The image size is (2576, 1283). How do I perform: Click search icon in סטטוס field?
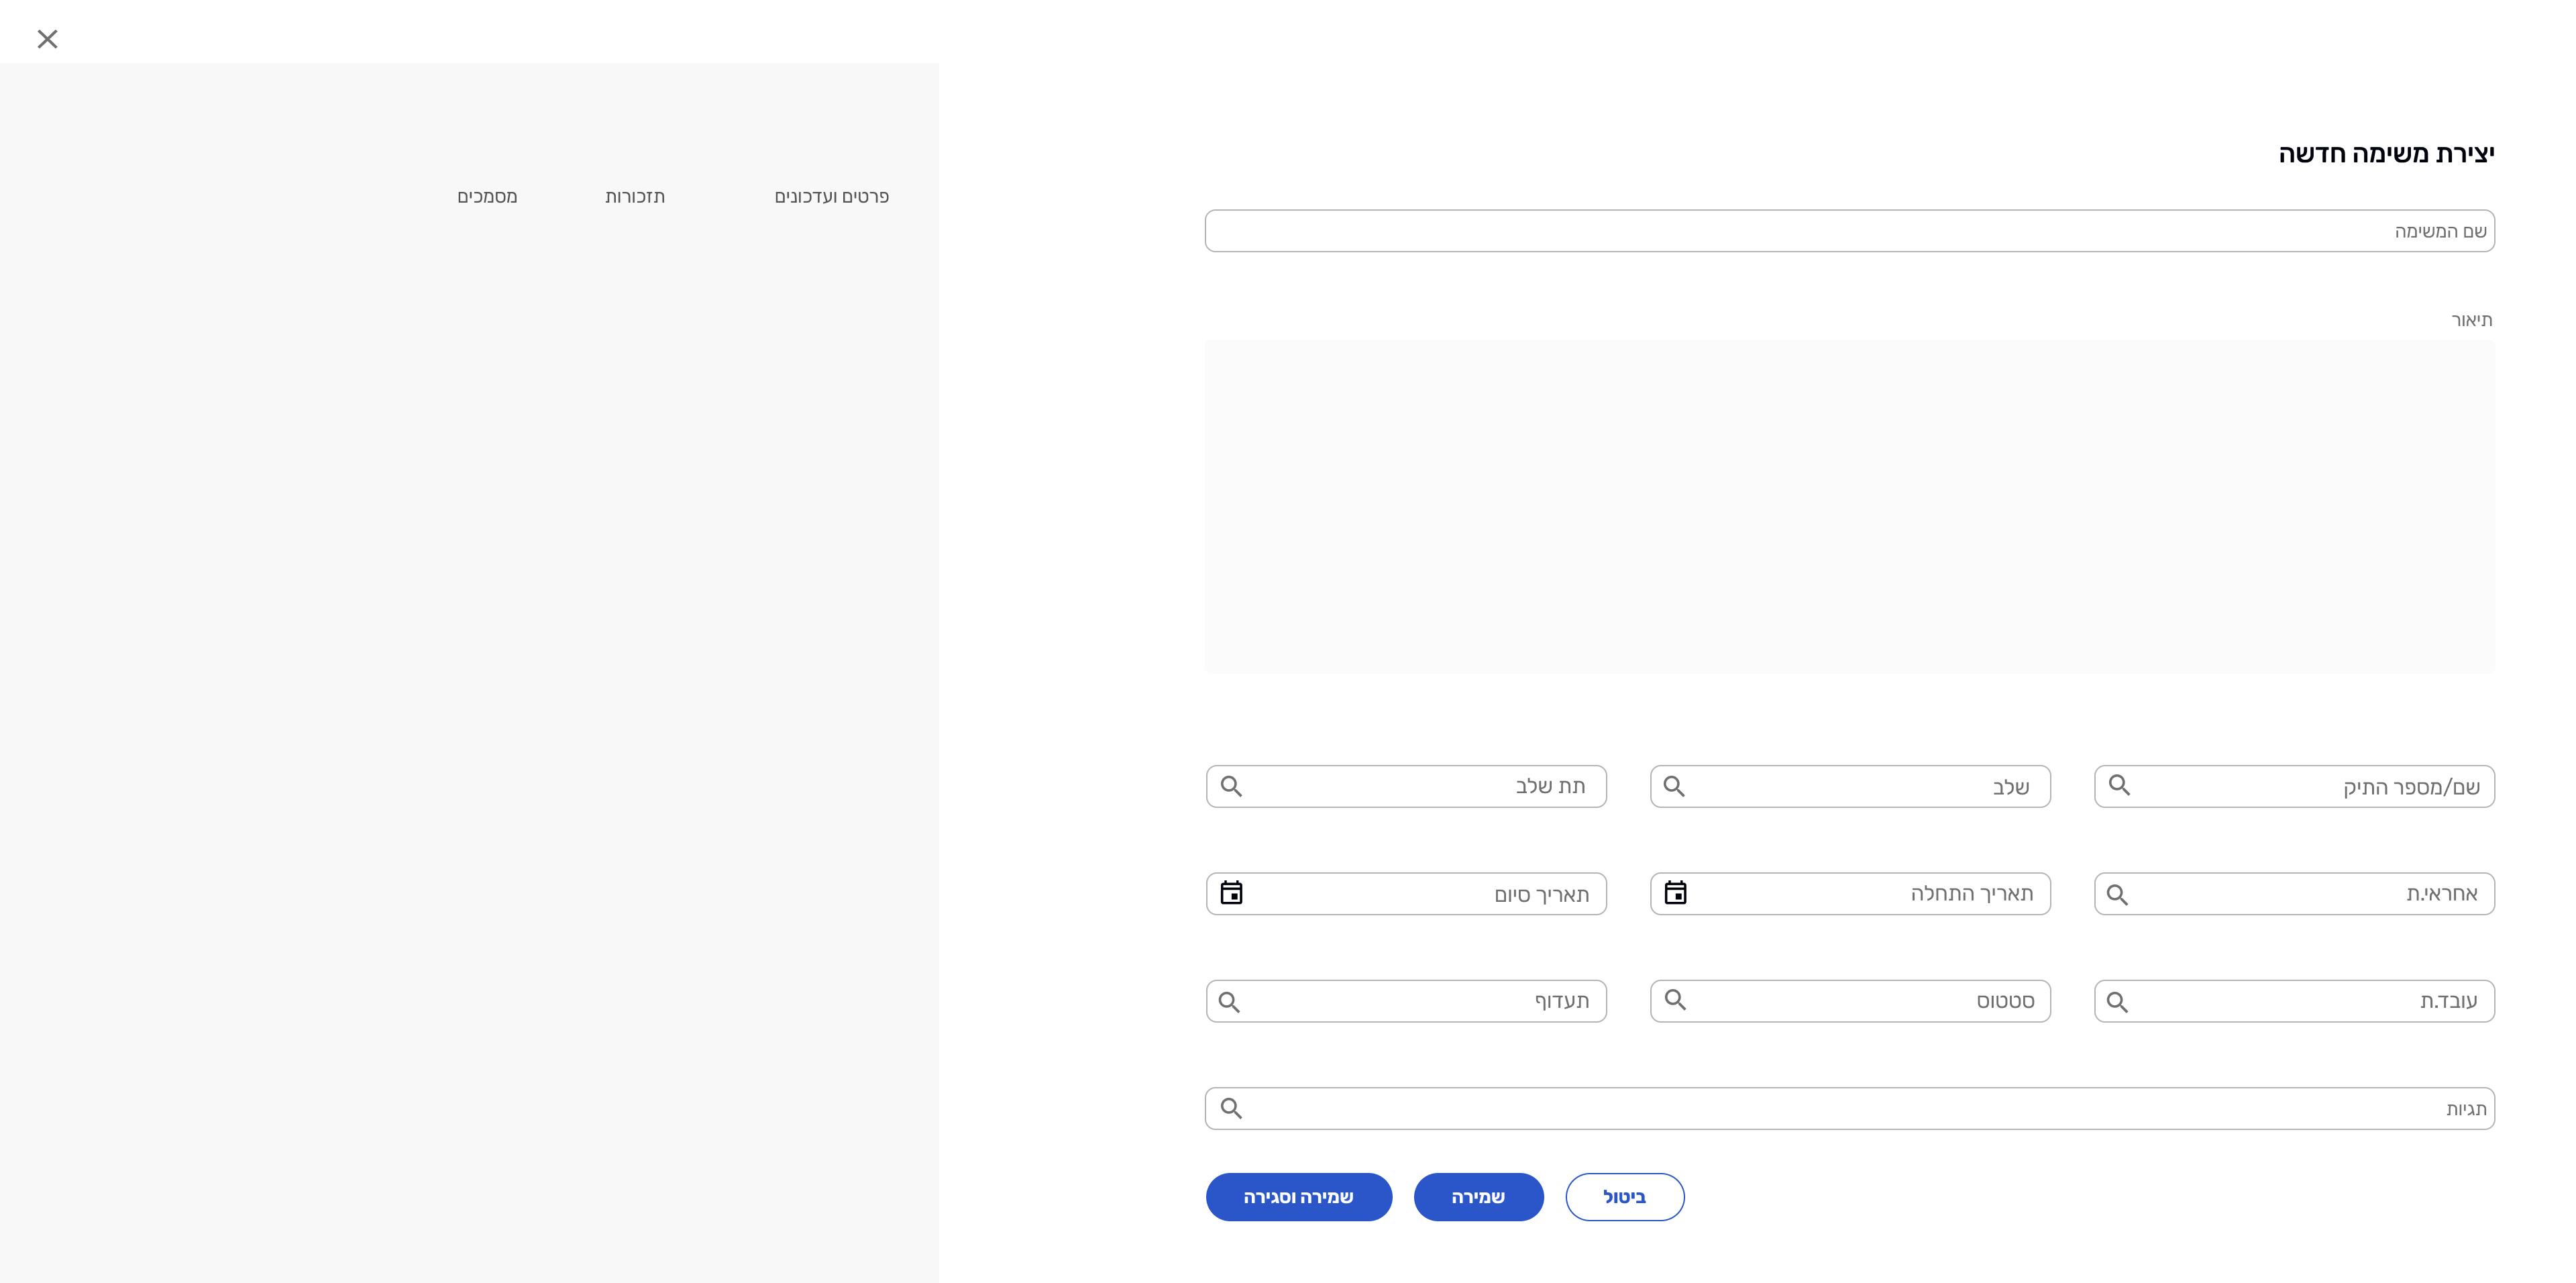click(1675, 1000)
